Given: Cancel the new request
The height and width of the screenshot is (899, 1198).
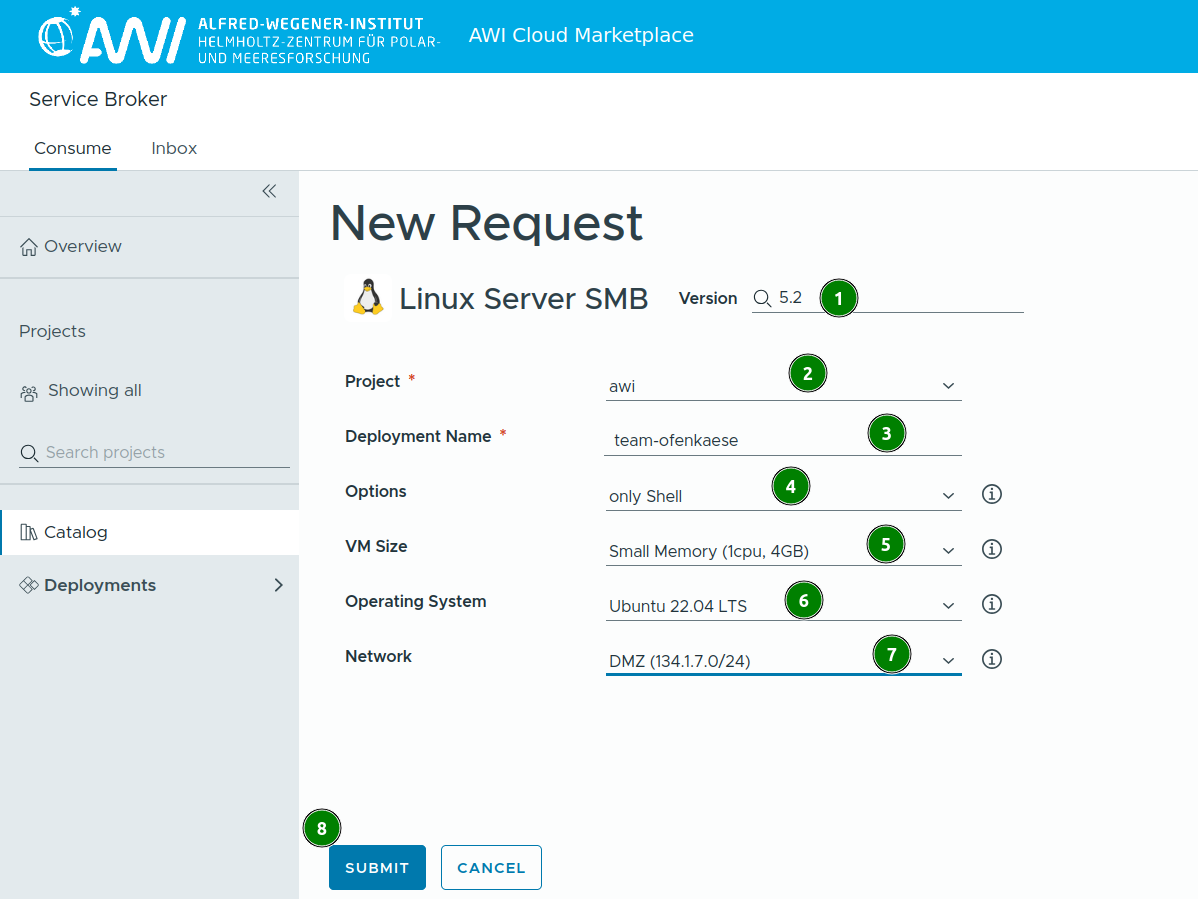Looking at the screenshot, I should [x=491, y=868].
